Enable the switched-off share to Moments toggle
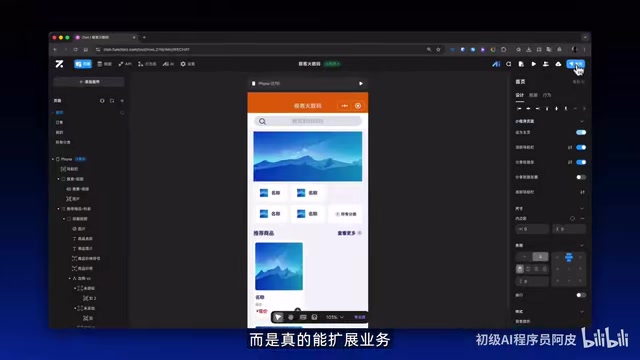The image size is (640, 360). point(581,177)
